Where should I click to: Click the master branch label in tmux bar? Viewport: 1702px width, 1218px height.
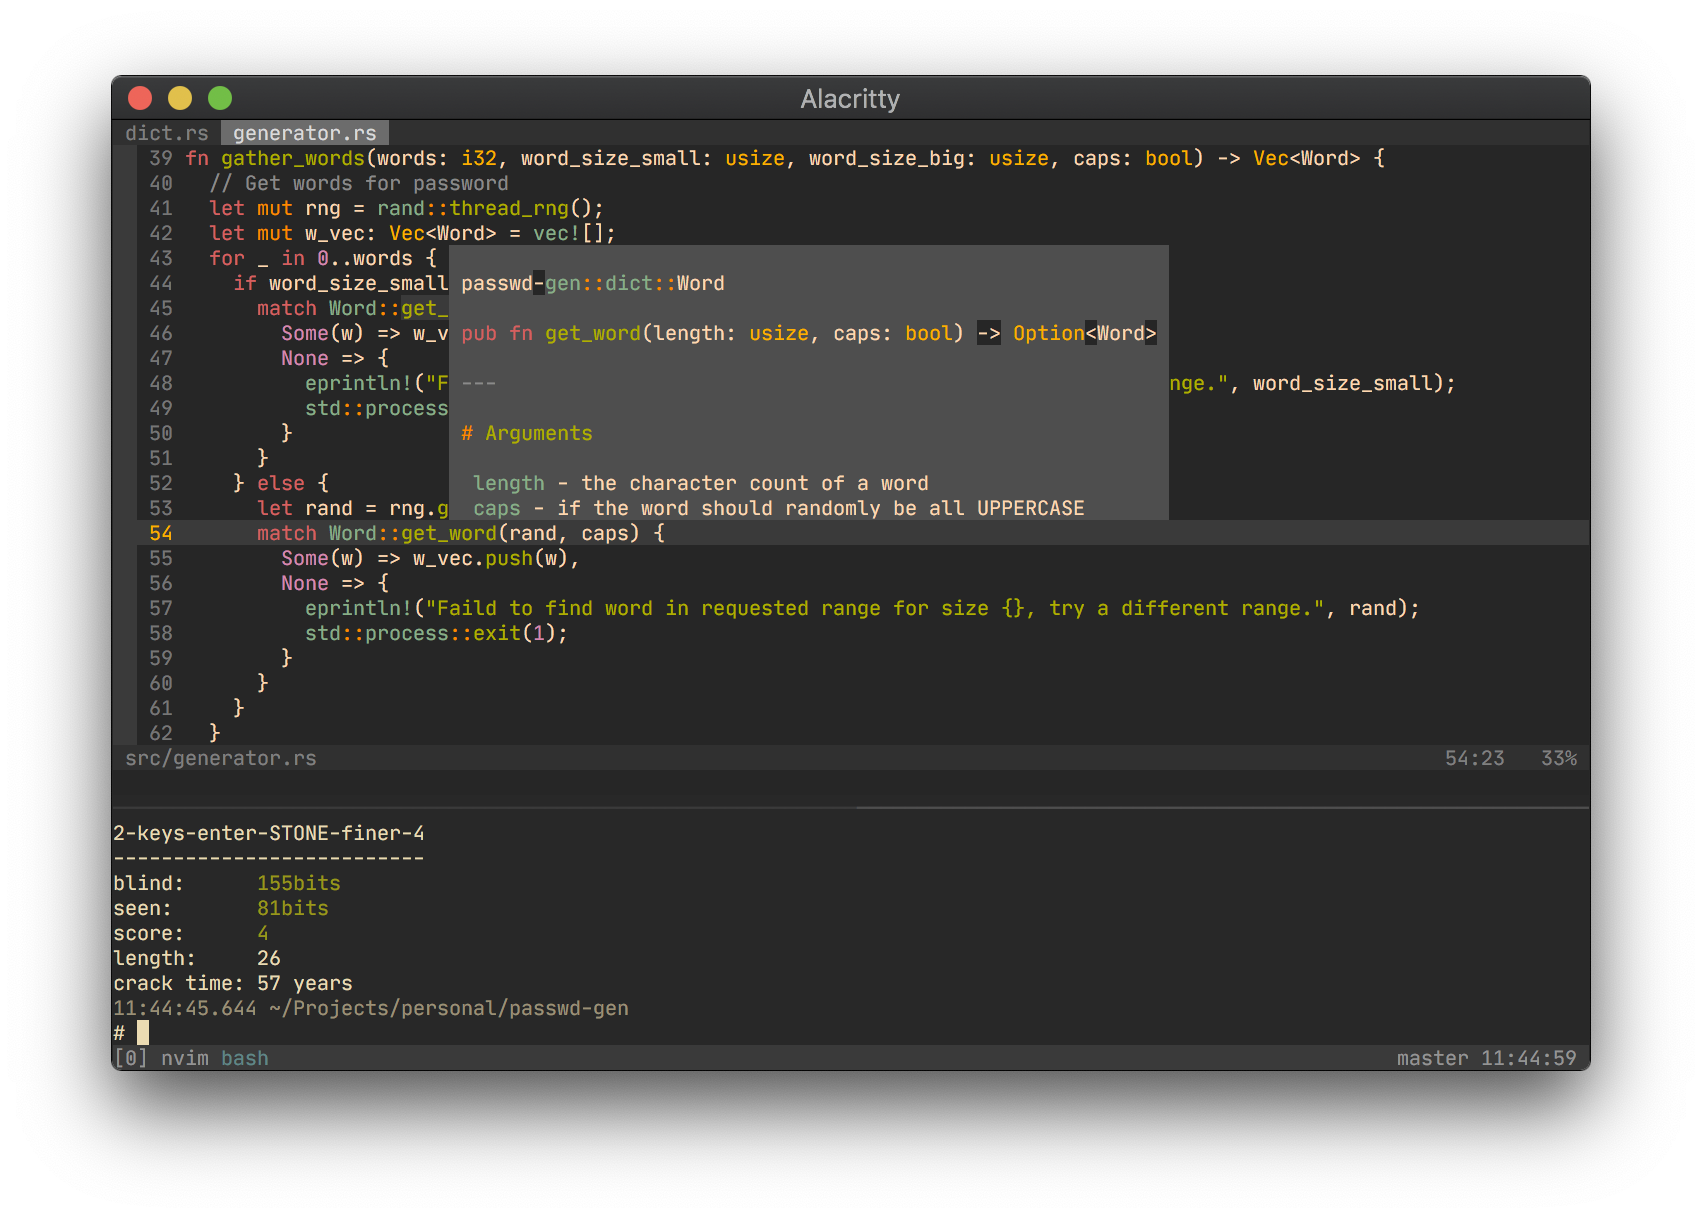(1432, 1058)
